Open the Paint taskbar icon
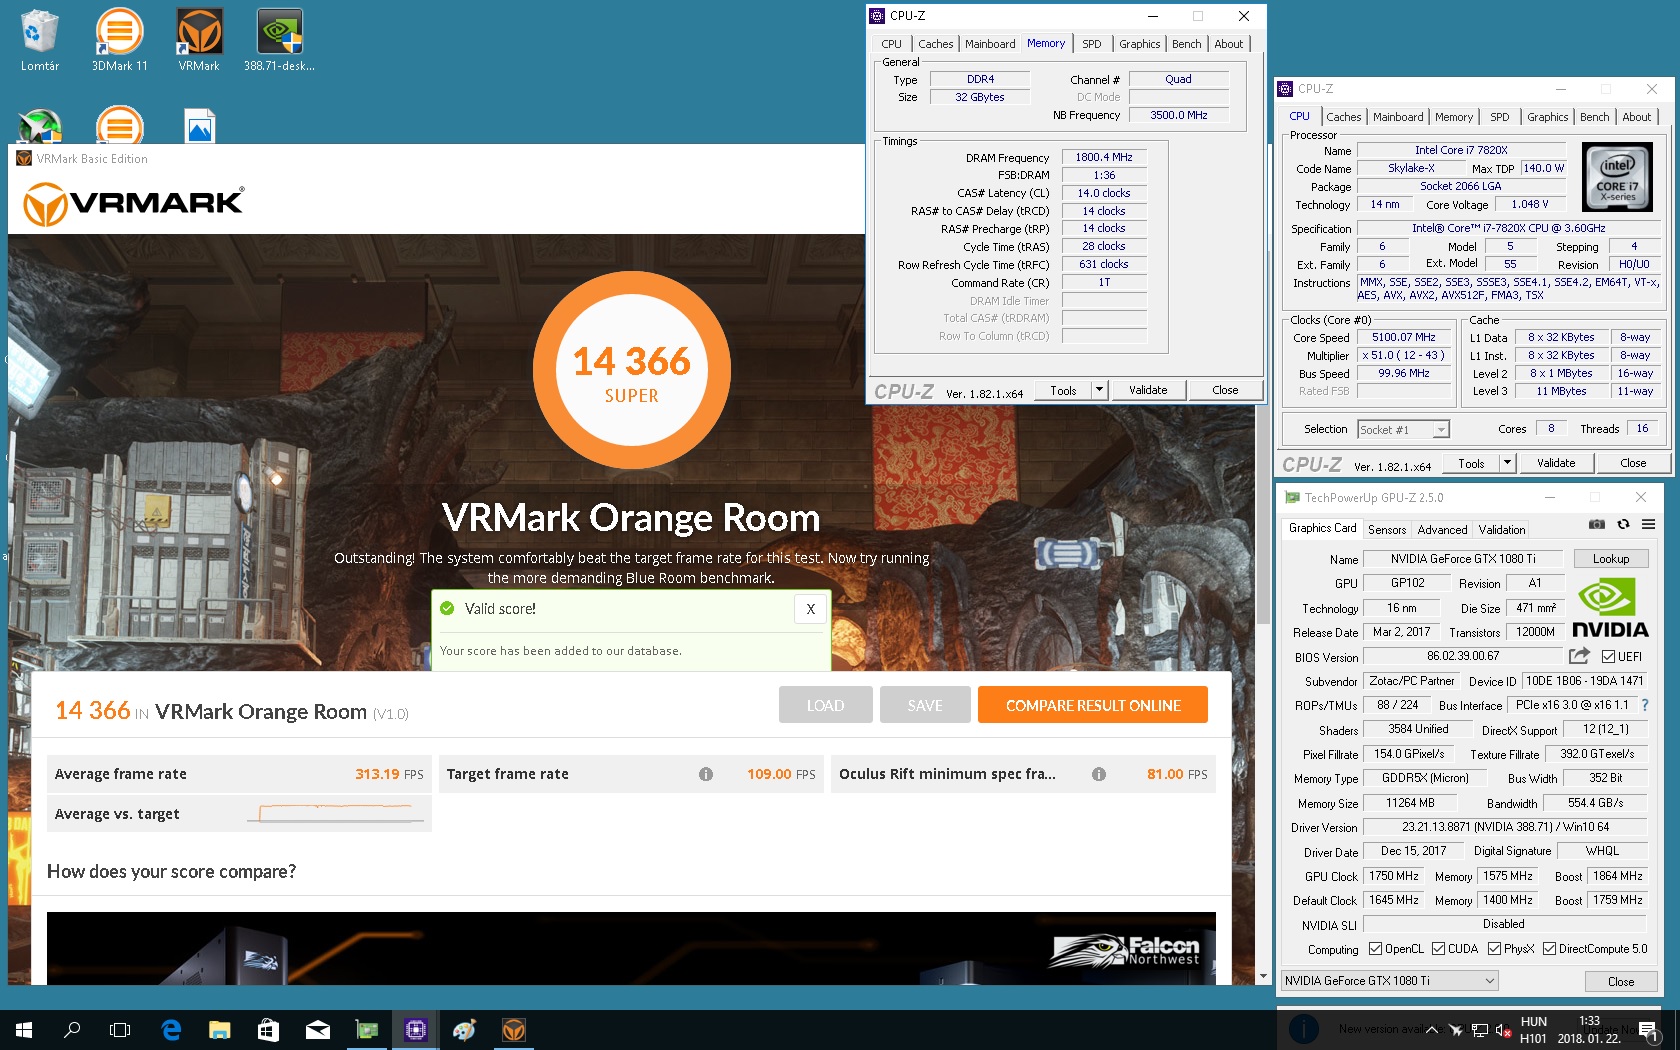1680x1050 pixels. [x=465, y=1029]
